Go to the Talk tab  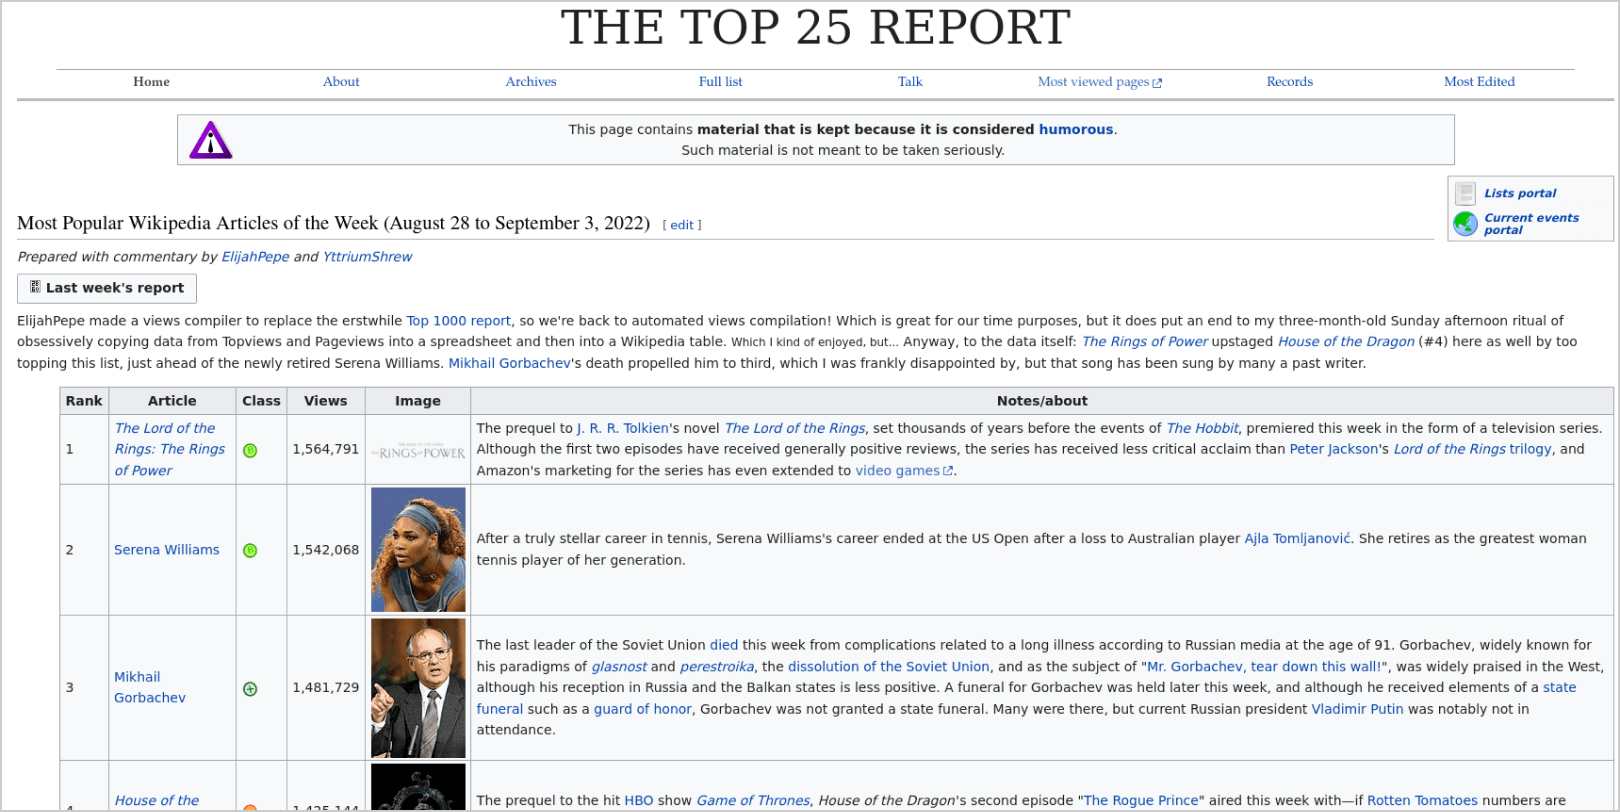coord(910,82)
